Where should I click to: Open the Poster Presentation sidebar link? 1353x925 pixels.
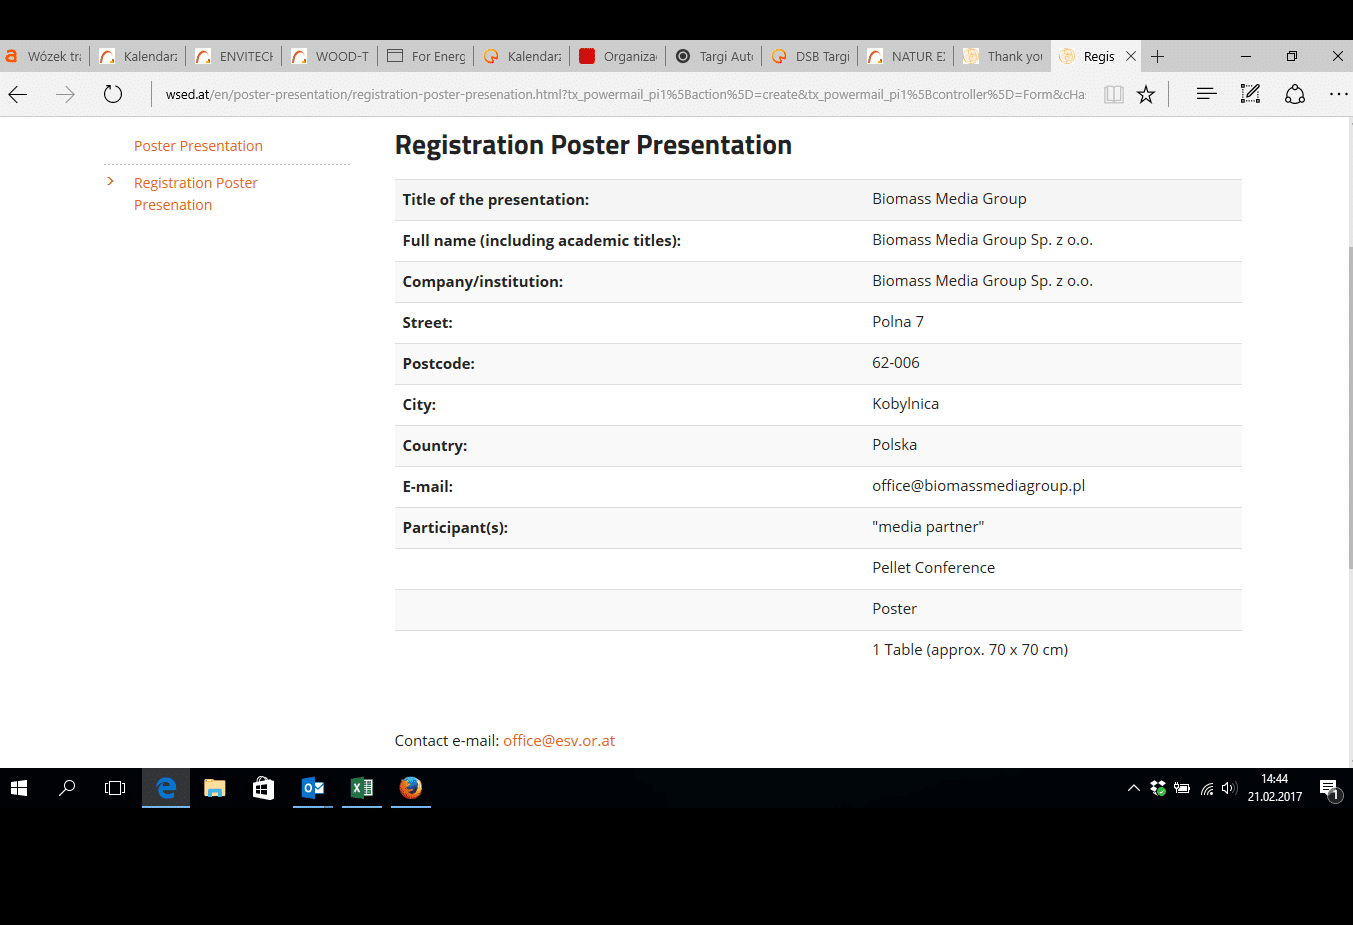click(x=198, y=146)
